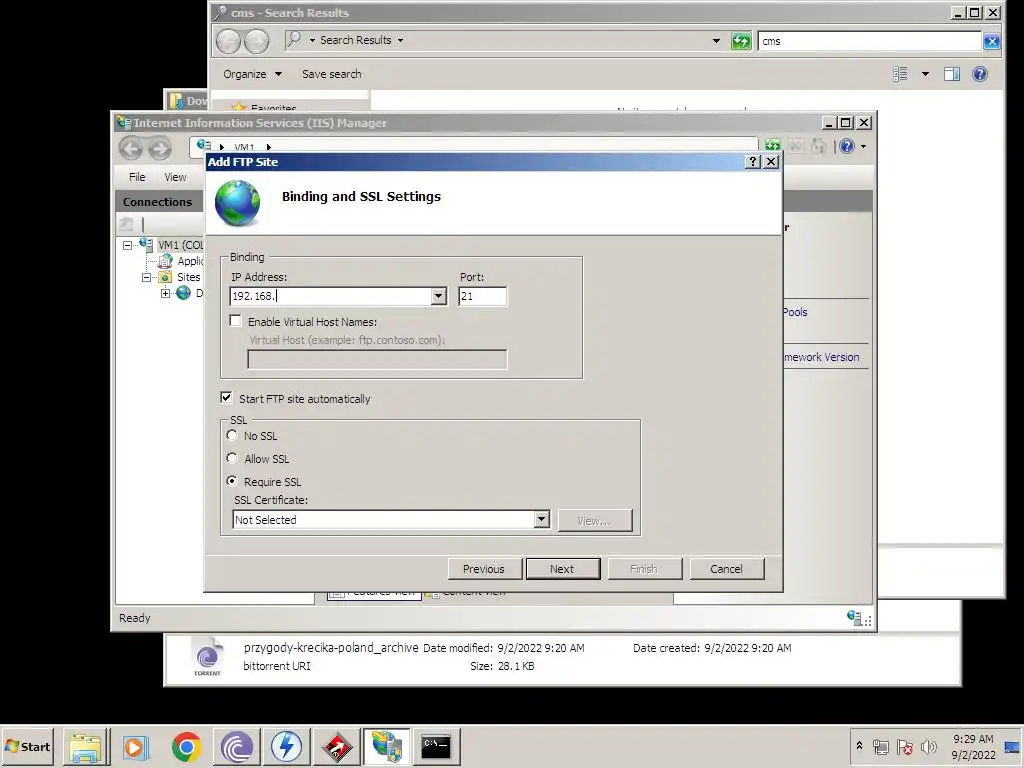Cancel the Add FTP Site wizard
The image size is (1024, 768).
tap(726, 569)
